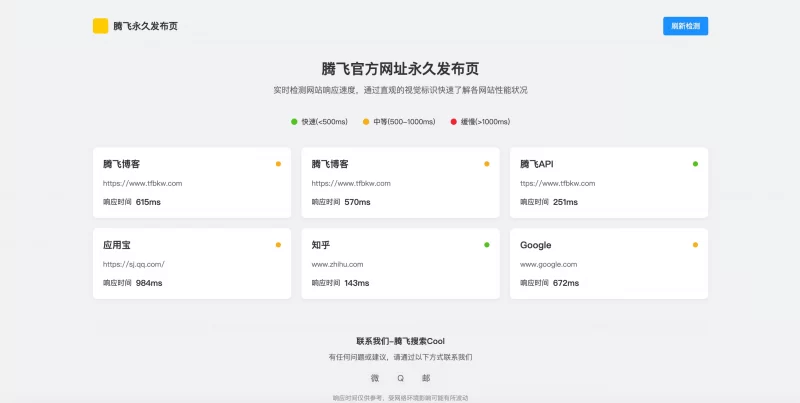Click the https://sj.qq.com/ URL
This screenshot has width=800, height=403.
click(x=134, y=264)
